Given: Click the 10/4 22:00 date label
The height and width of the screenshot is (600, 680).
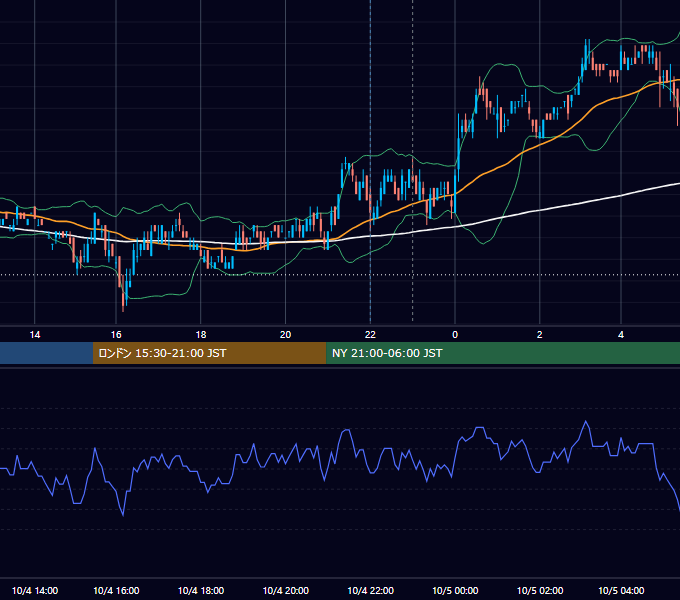Looking at the screenshot, I should [370, 590].
